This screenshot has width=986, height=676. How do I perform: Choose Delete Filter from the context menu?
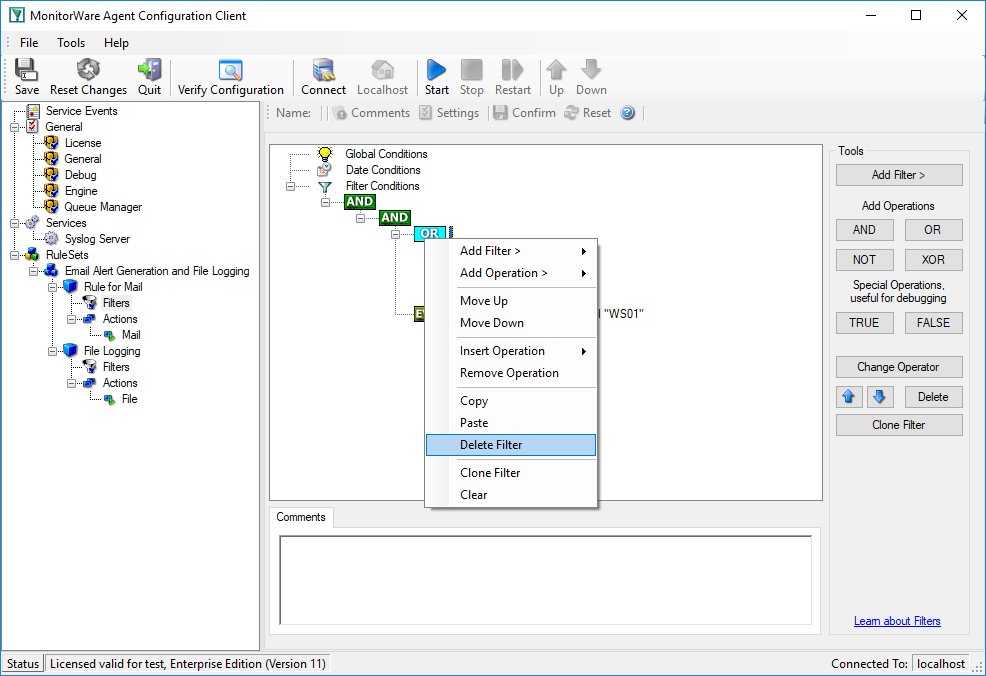pyautogui.click(x=511, y=445)
